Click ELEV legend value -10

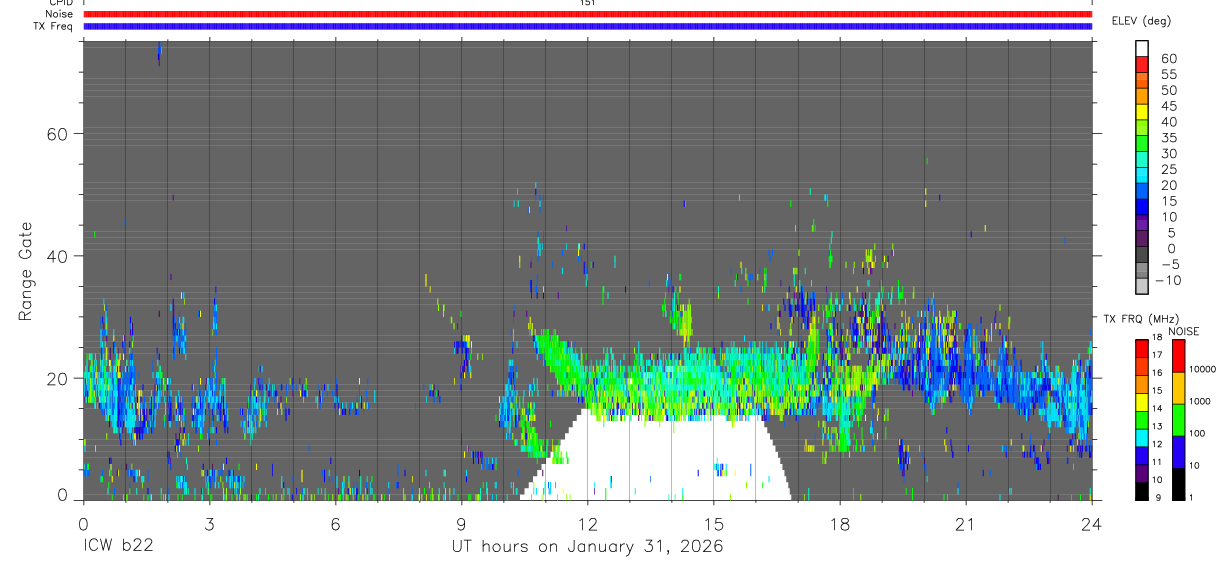(1167, 280)
